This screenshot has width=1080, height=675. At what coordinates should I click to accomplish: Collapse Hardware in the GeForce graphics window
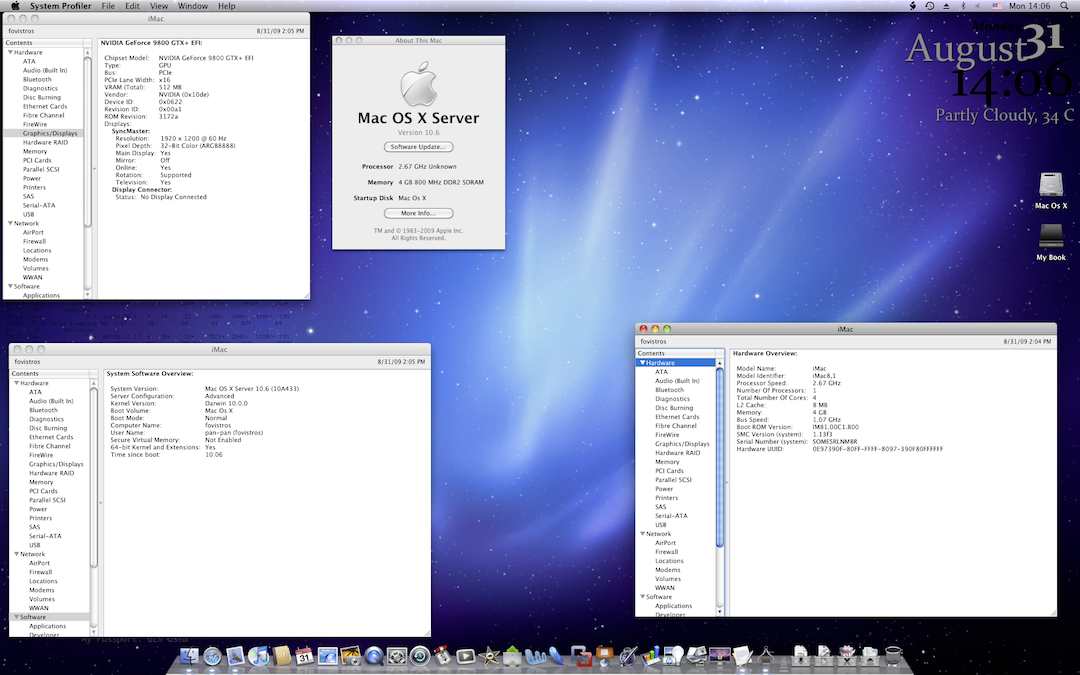(10, 52)
